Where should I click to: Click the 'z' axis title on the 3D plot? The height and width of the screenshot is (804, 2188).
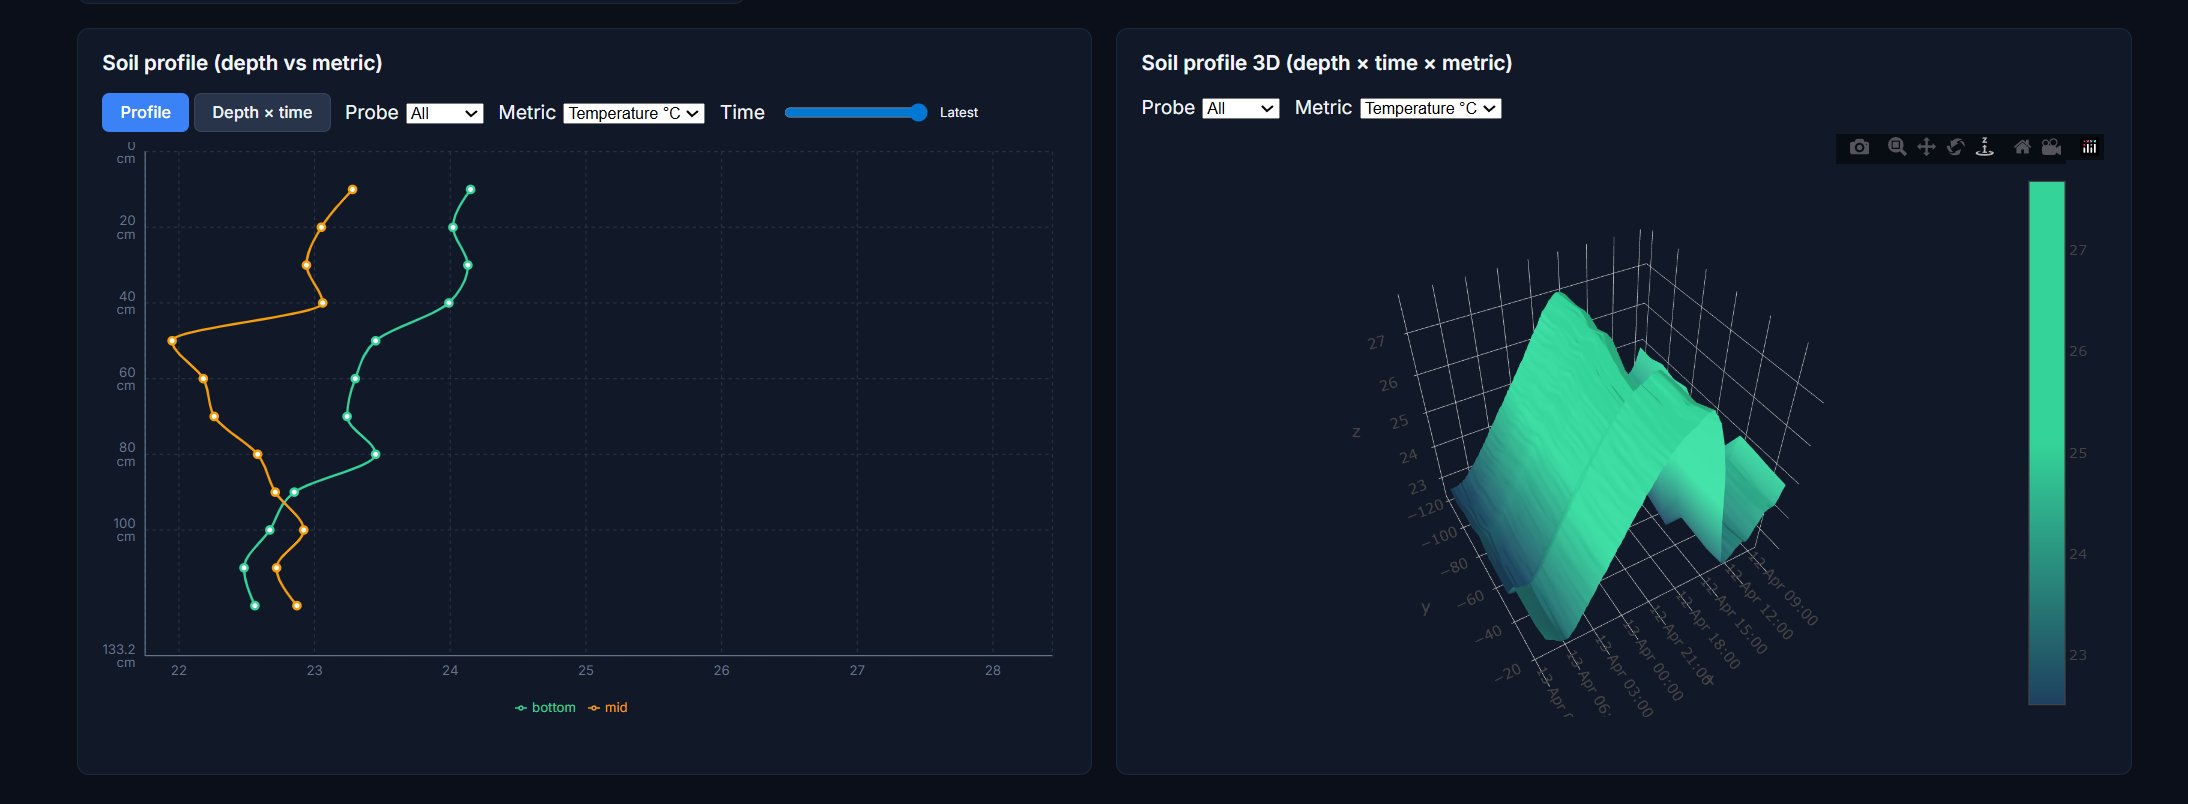[x=1356, y=432]
